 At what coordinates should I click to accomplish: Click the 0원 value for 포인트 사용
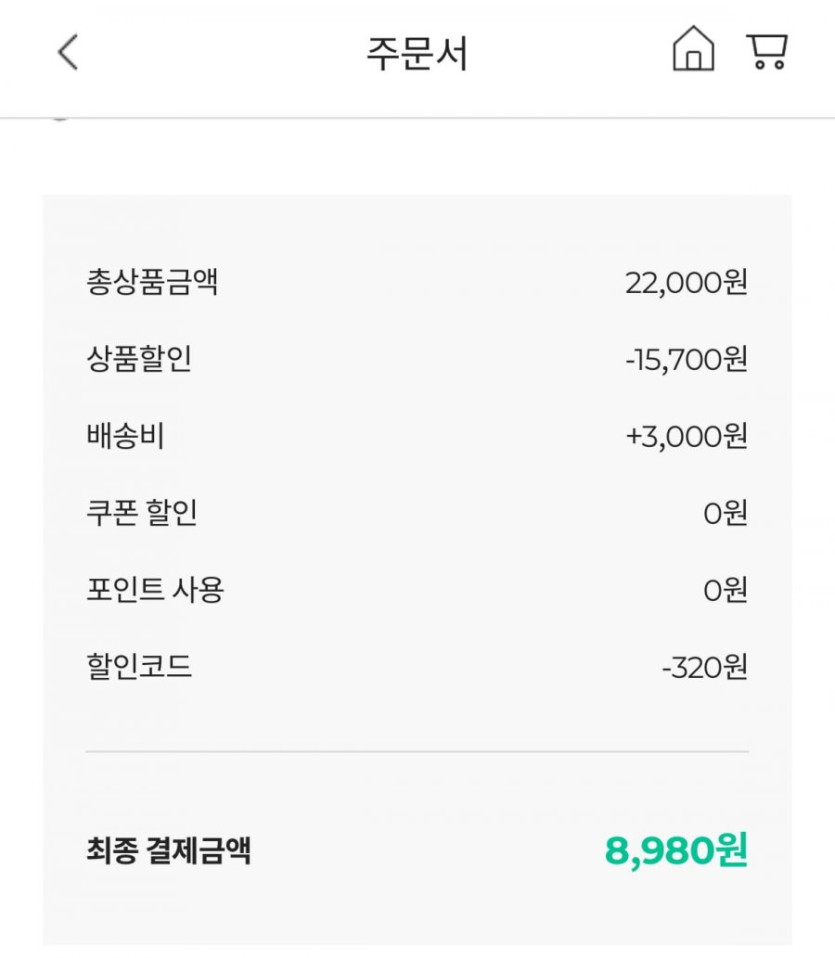pyautogui.click(x=725, y=590)
